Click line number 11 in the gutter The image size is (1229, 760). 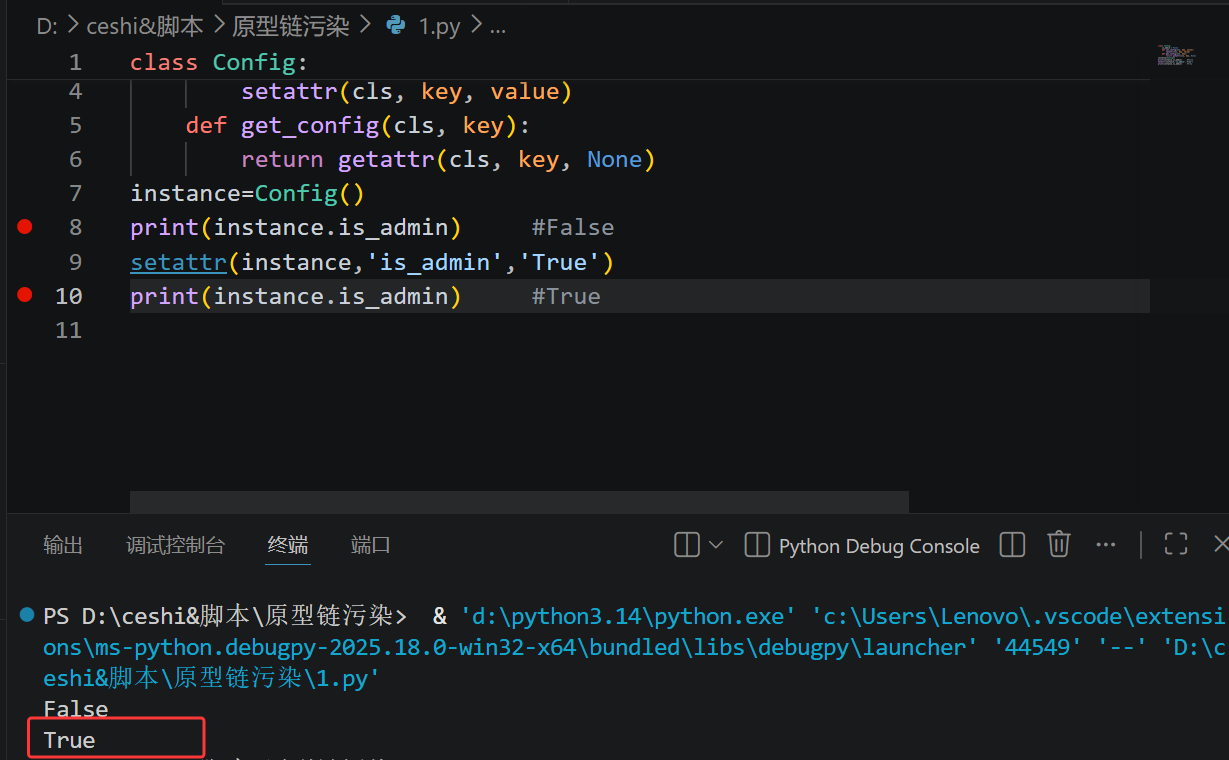pyautogui.click(x=69, y=330)
